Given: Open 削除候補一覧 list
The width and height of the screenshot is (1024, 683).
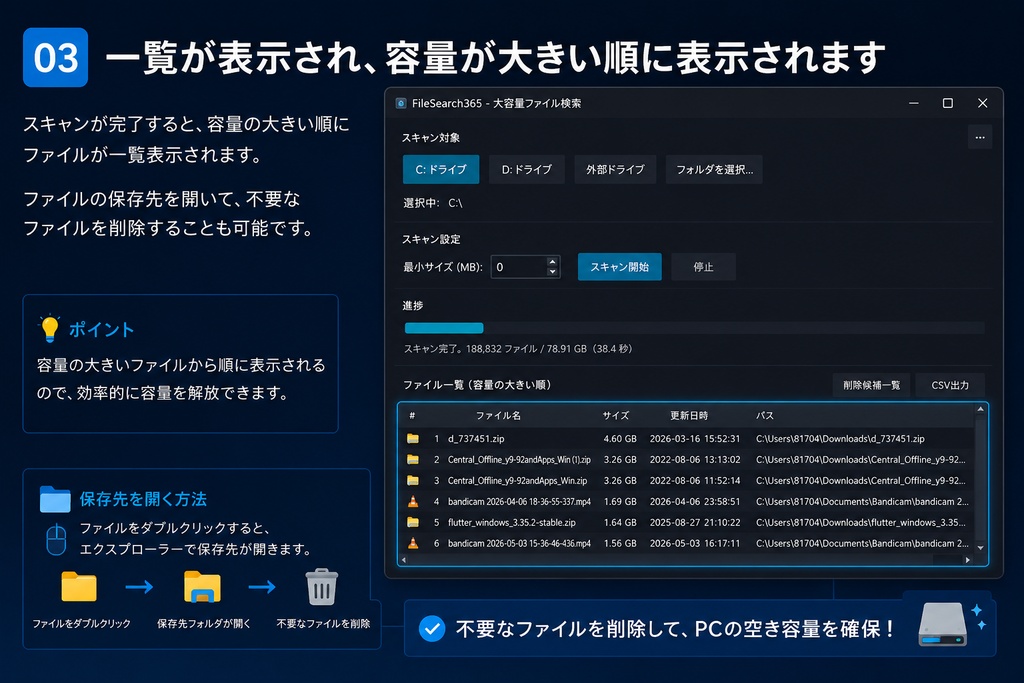Looking at the screenshot, I should point(871,385).
